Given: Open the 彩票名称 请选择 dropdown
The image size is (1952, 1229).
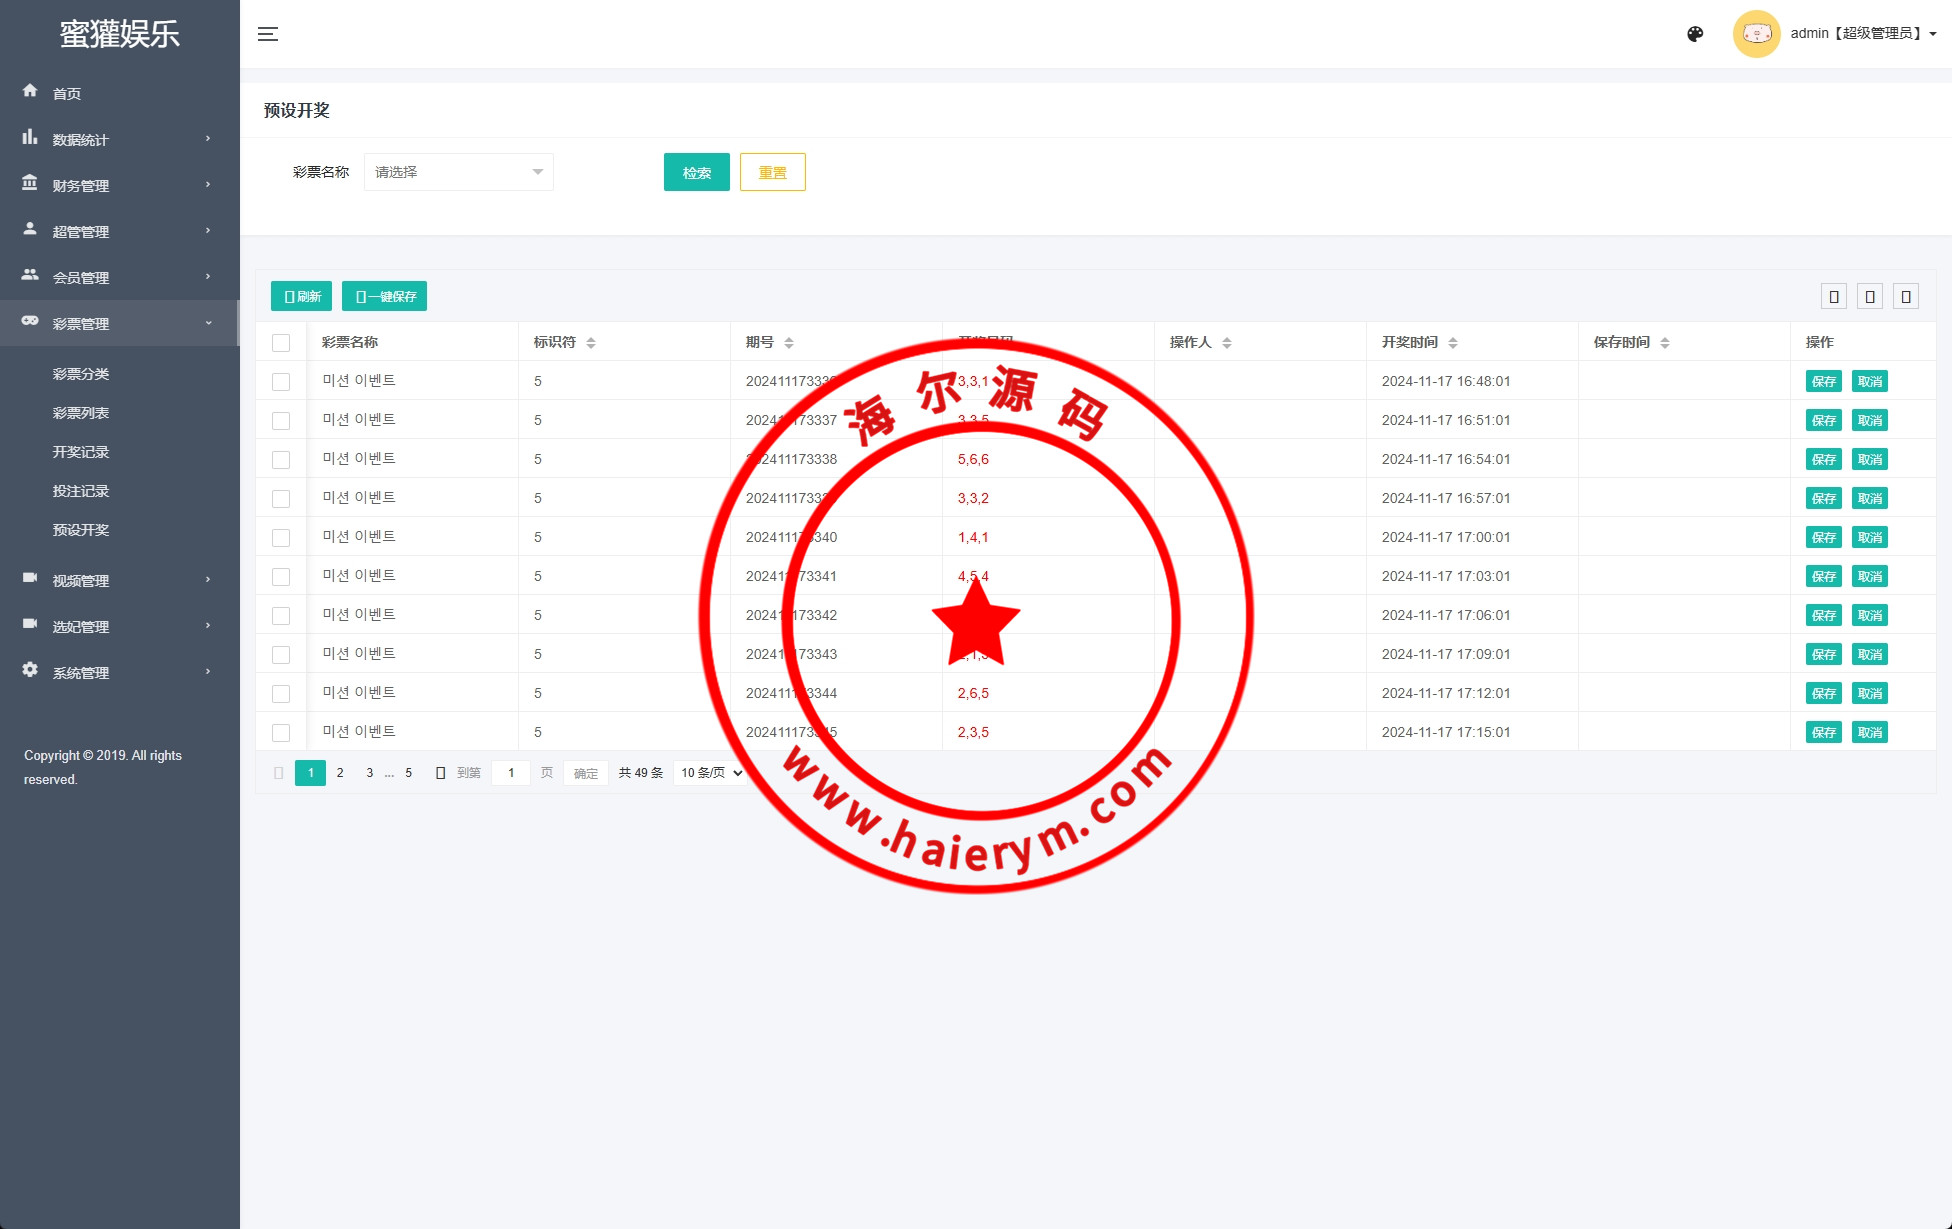Looking at the screenshot, I should [458, 172].
